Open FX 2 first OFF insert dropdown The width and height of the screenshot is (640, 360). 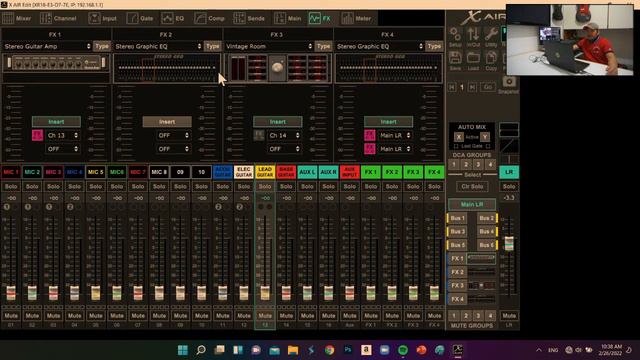click(x=173, y=135)
